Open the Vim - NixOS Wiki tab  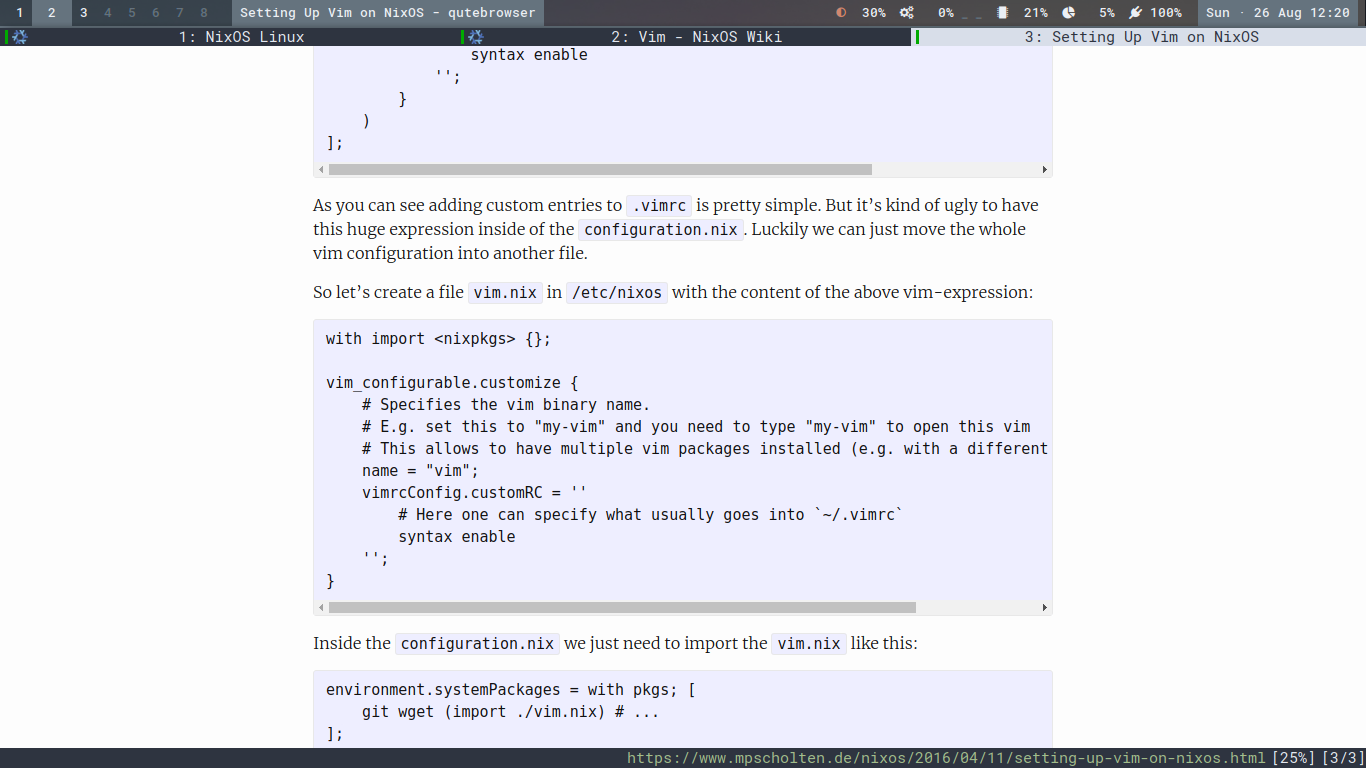point(696,37)
